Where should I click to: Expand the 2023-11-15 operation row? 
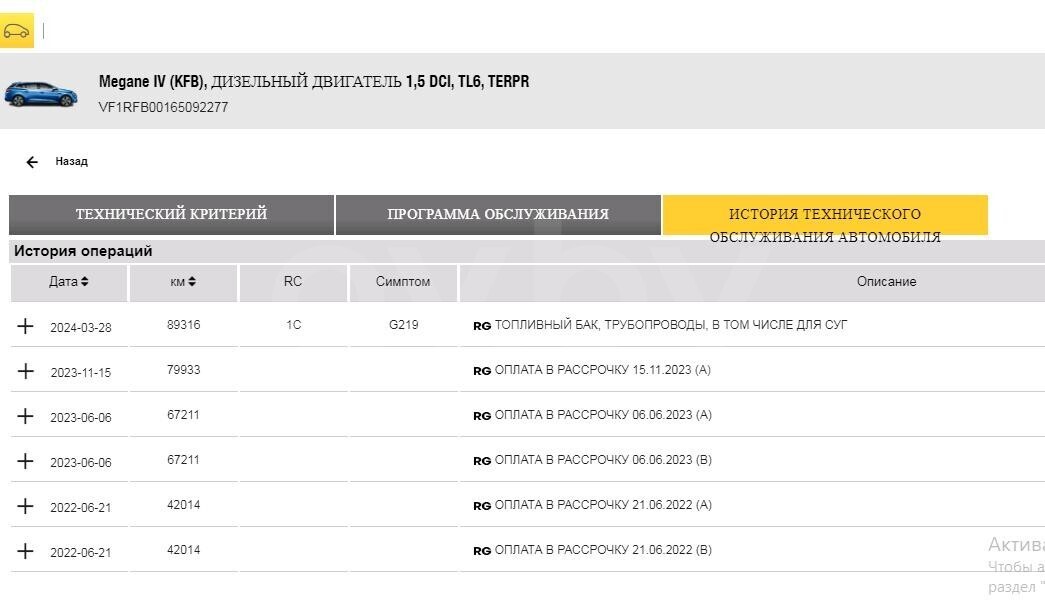click(x=25, y=371)
